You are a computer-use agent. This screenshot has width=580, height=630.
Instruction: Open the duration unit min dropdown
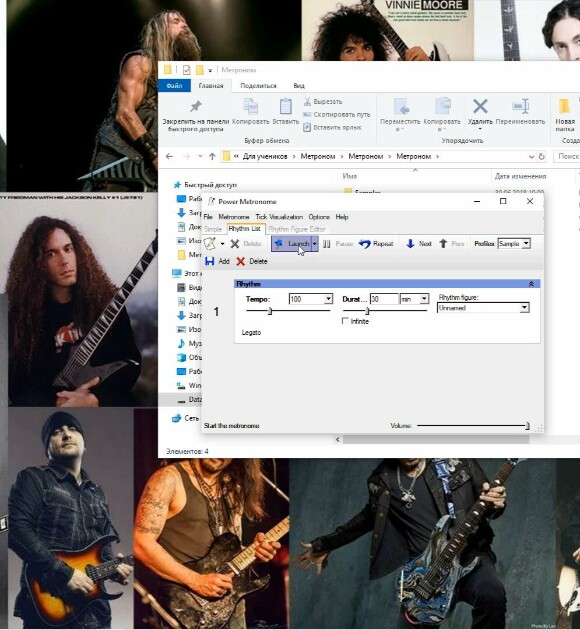[x=424, y=299]
